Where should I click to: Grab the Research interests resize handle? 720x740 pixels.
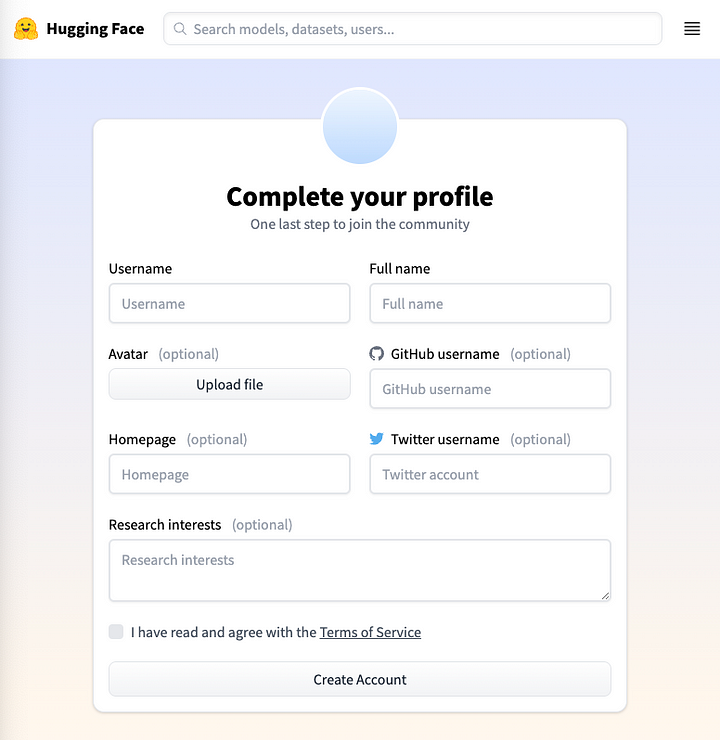pyautogui.click(x=604, y=595)
